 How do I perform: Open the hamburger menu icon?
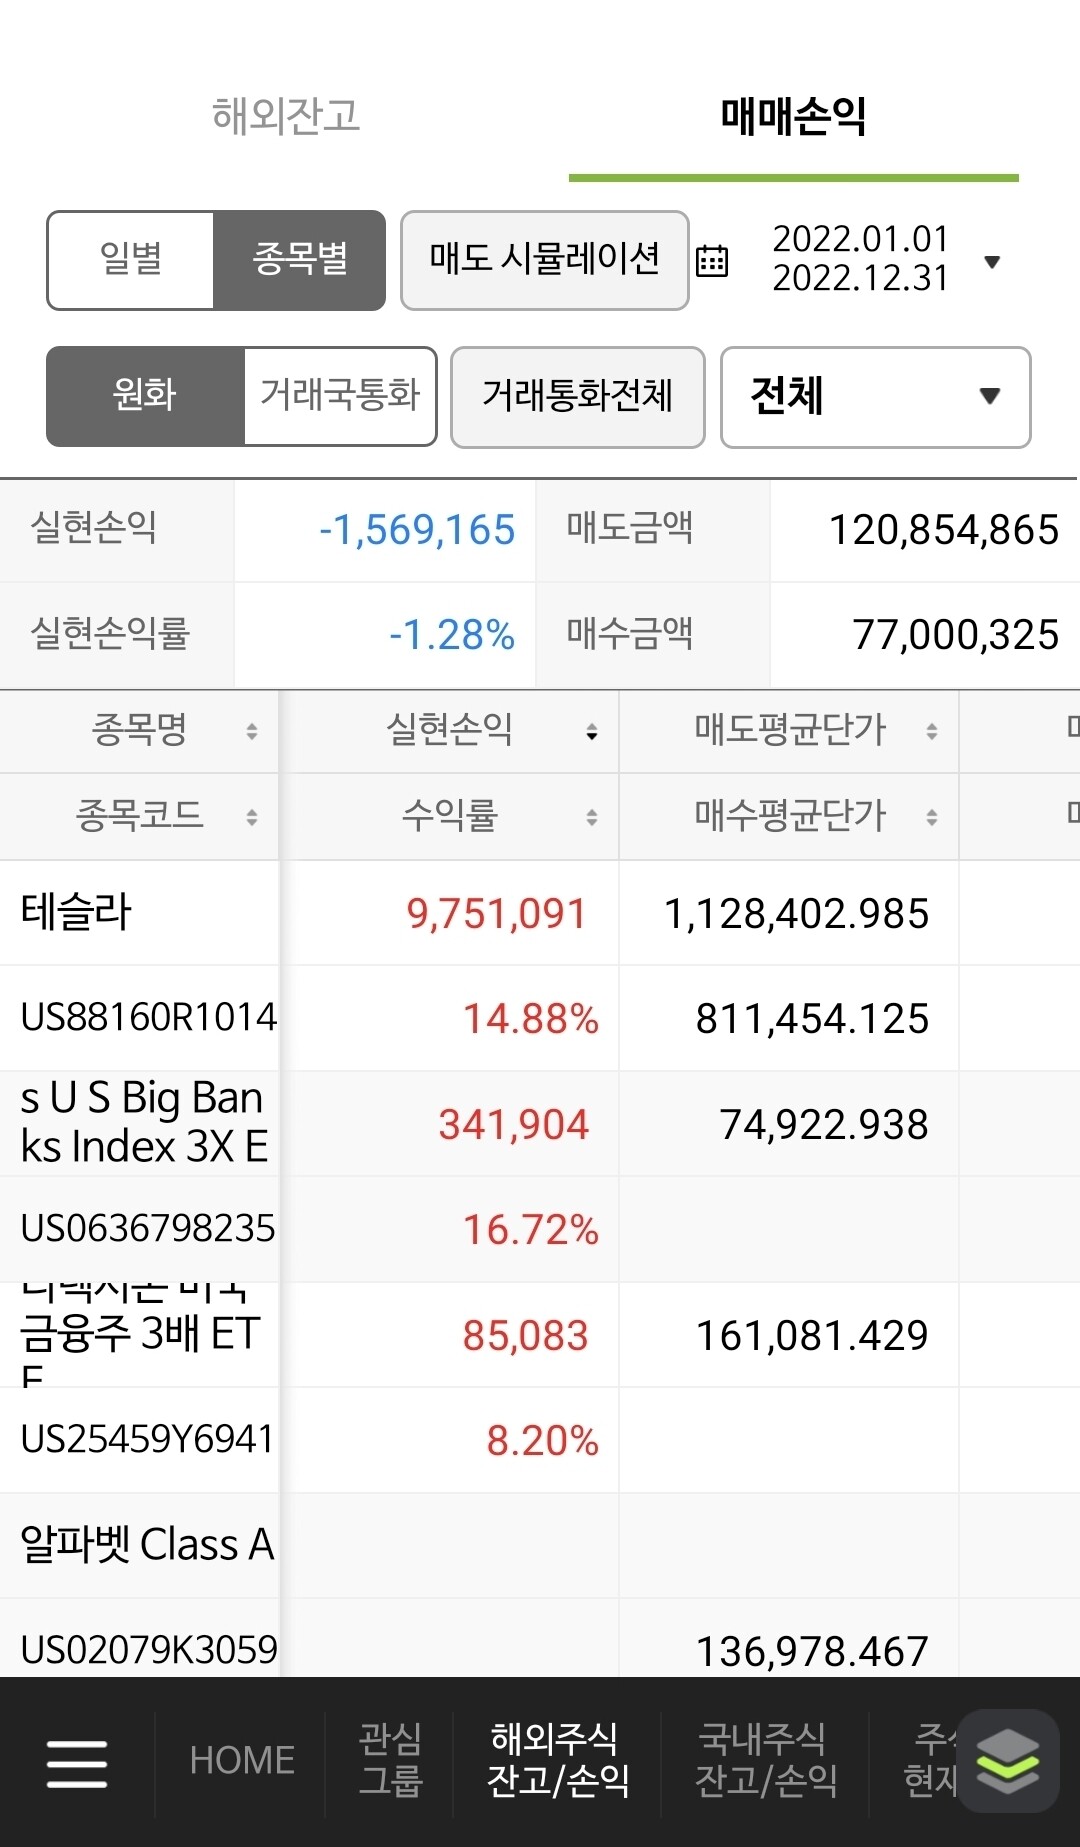click(x=77, y=1762)
